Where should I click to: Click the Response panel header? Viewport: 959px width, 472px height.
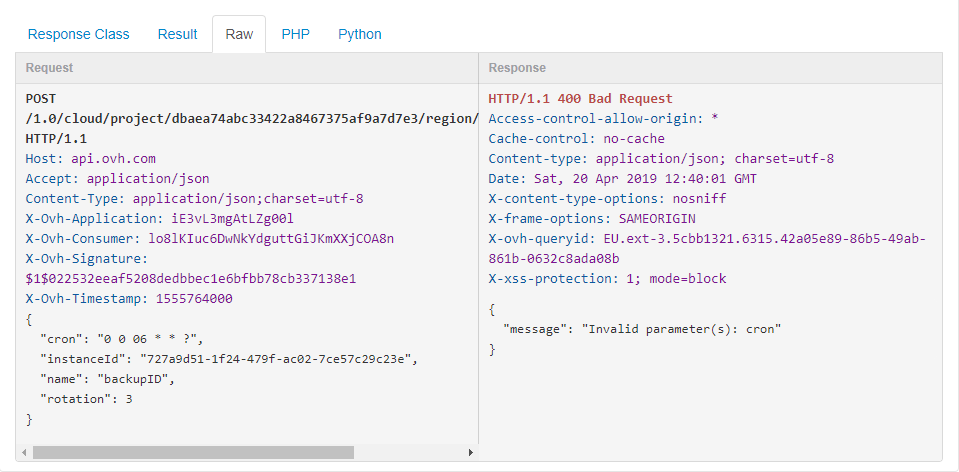[710, 68]
